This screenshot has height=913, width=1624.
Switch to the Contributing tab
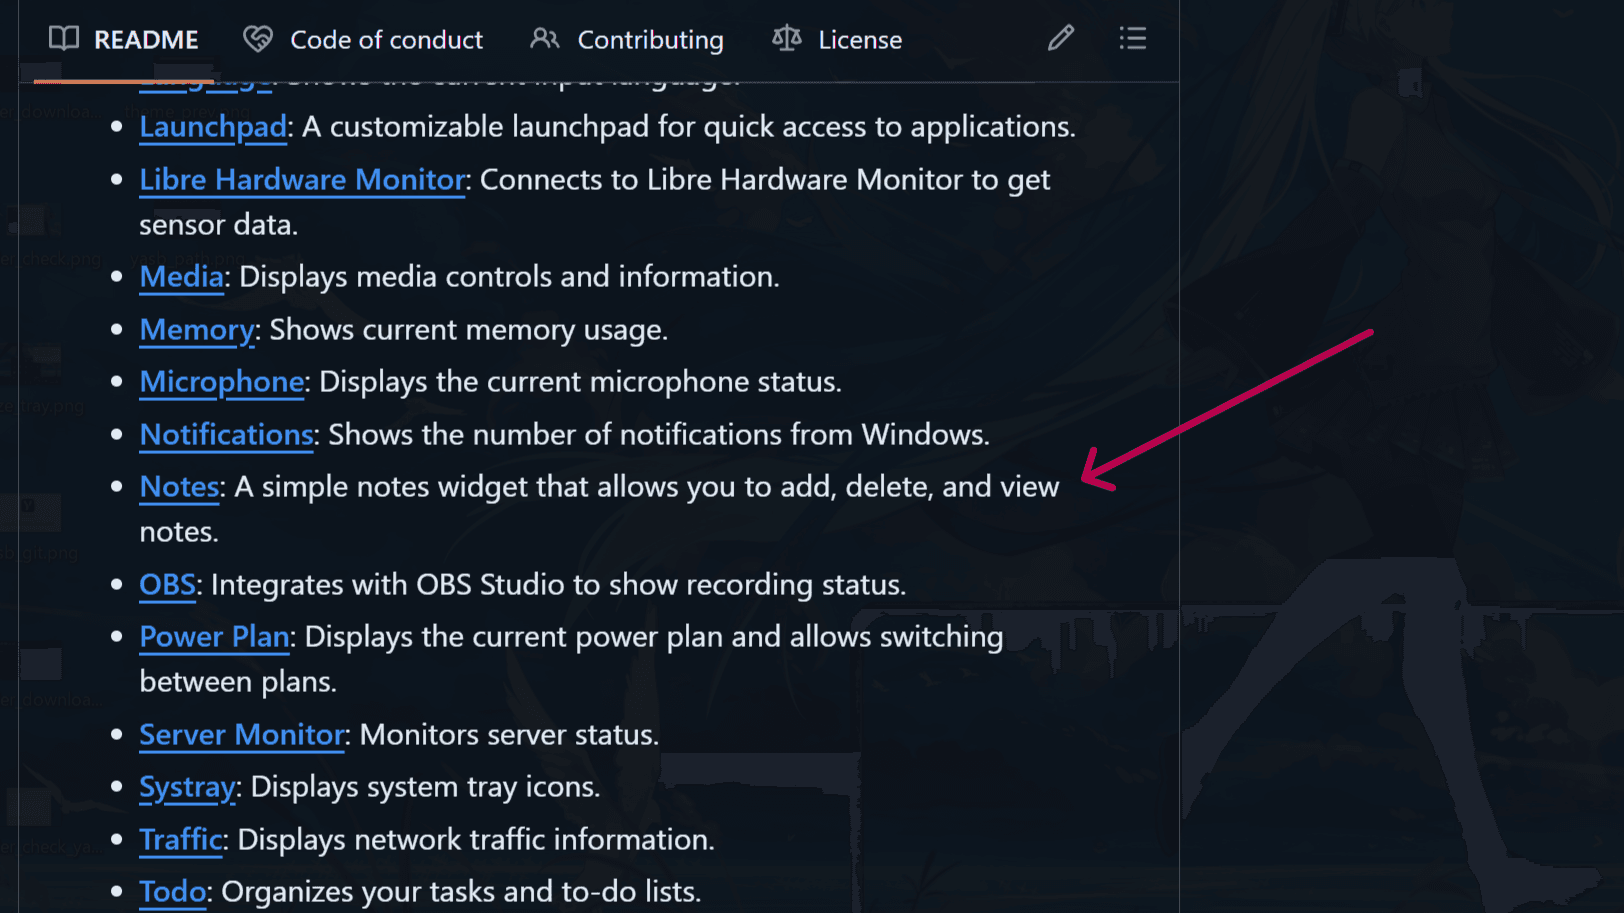pos(650,40)
